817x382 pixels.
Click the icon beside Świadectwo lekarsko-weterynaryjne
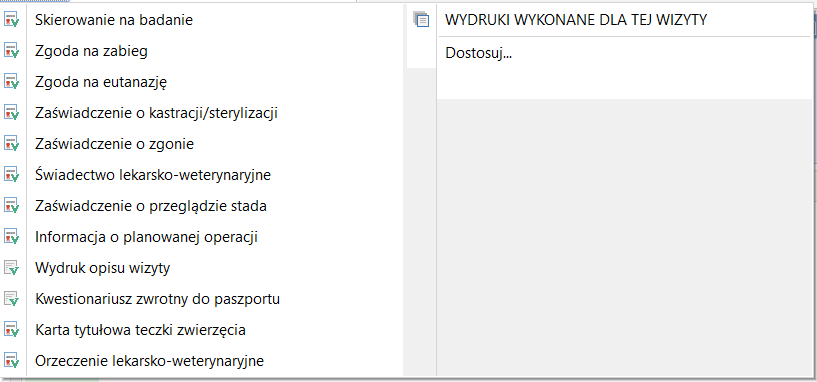click(x=11, y=175)
